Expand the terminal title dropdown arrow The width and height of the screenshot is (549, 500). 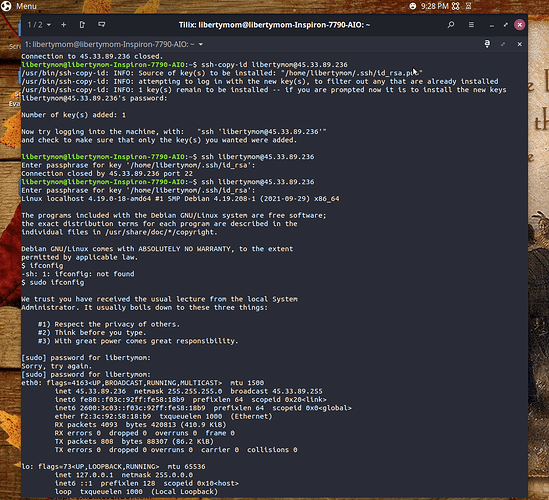pos(201,44)
